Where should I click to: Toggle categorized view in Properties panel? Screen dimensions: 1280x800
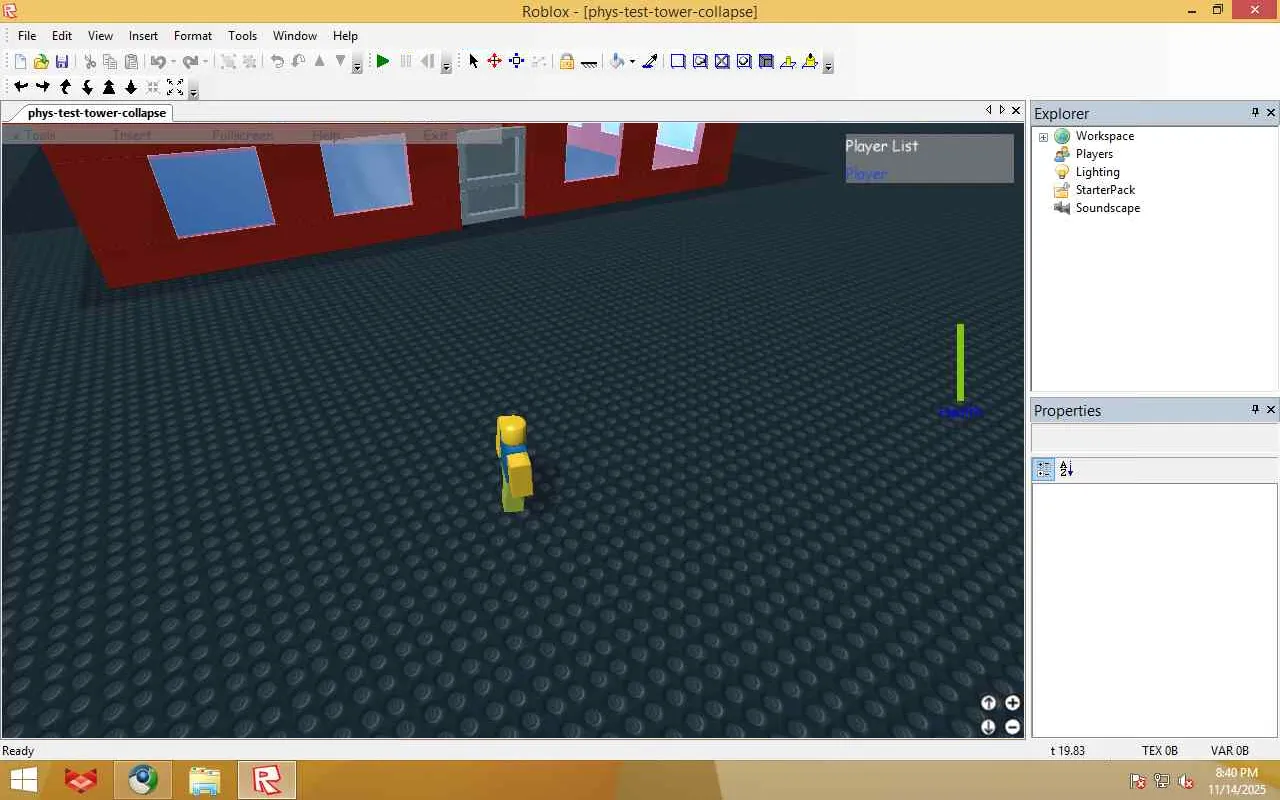coord(1044,469)
